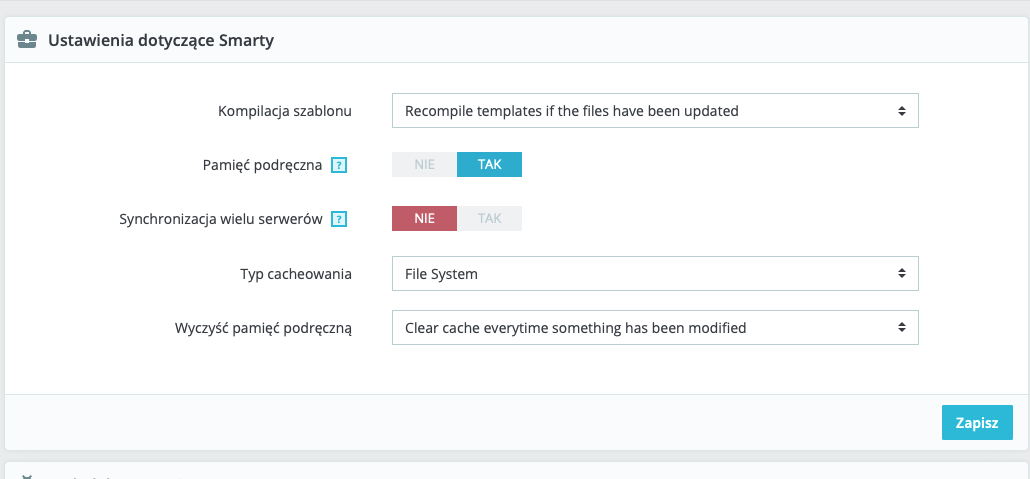Screen dimensions: 1030x479
Task: Set Synchronizacja wielu serwerów to TAK
Action: (489, 218)
